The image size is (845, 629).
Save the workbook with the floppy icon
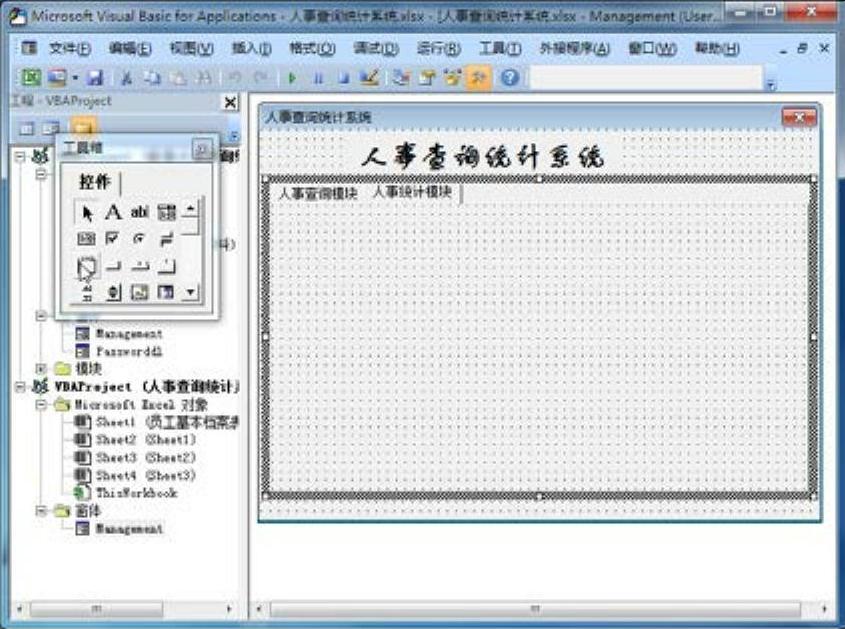tap(95, 78)
